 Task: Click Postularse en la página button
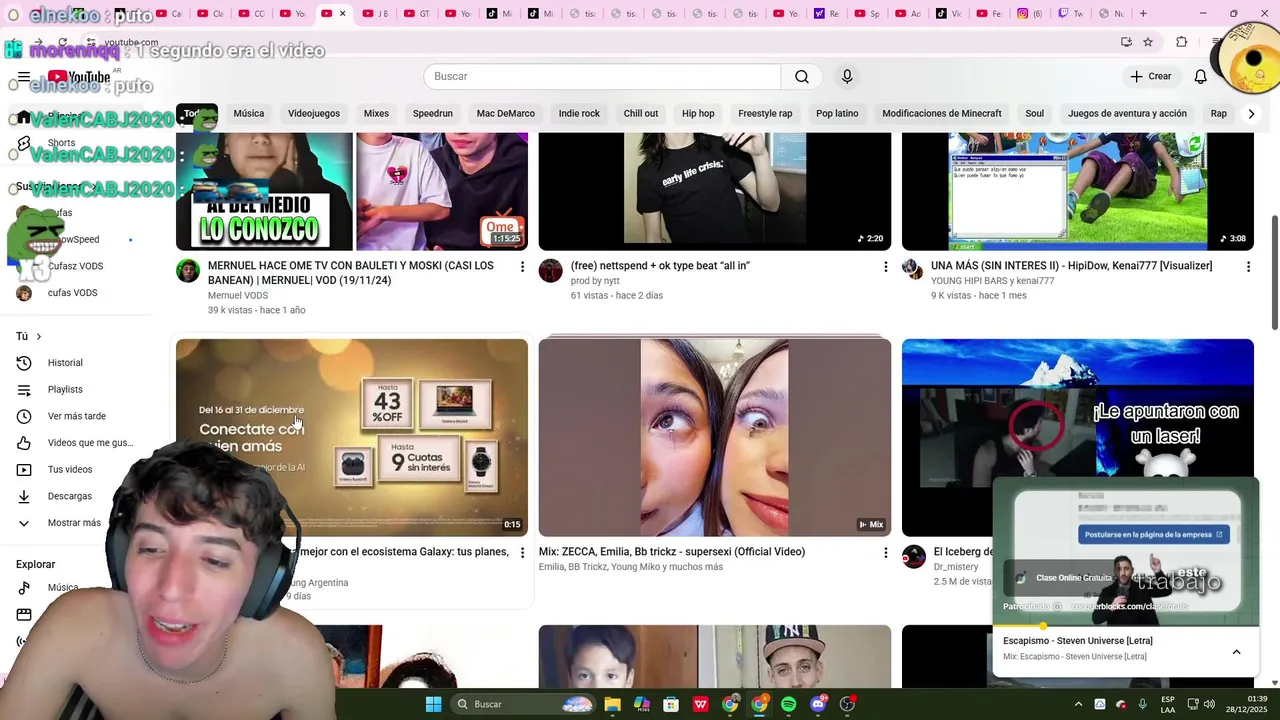(1154, 535)
